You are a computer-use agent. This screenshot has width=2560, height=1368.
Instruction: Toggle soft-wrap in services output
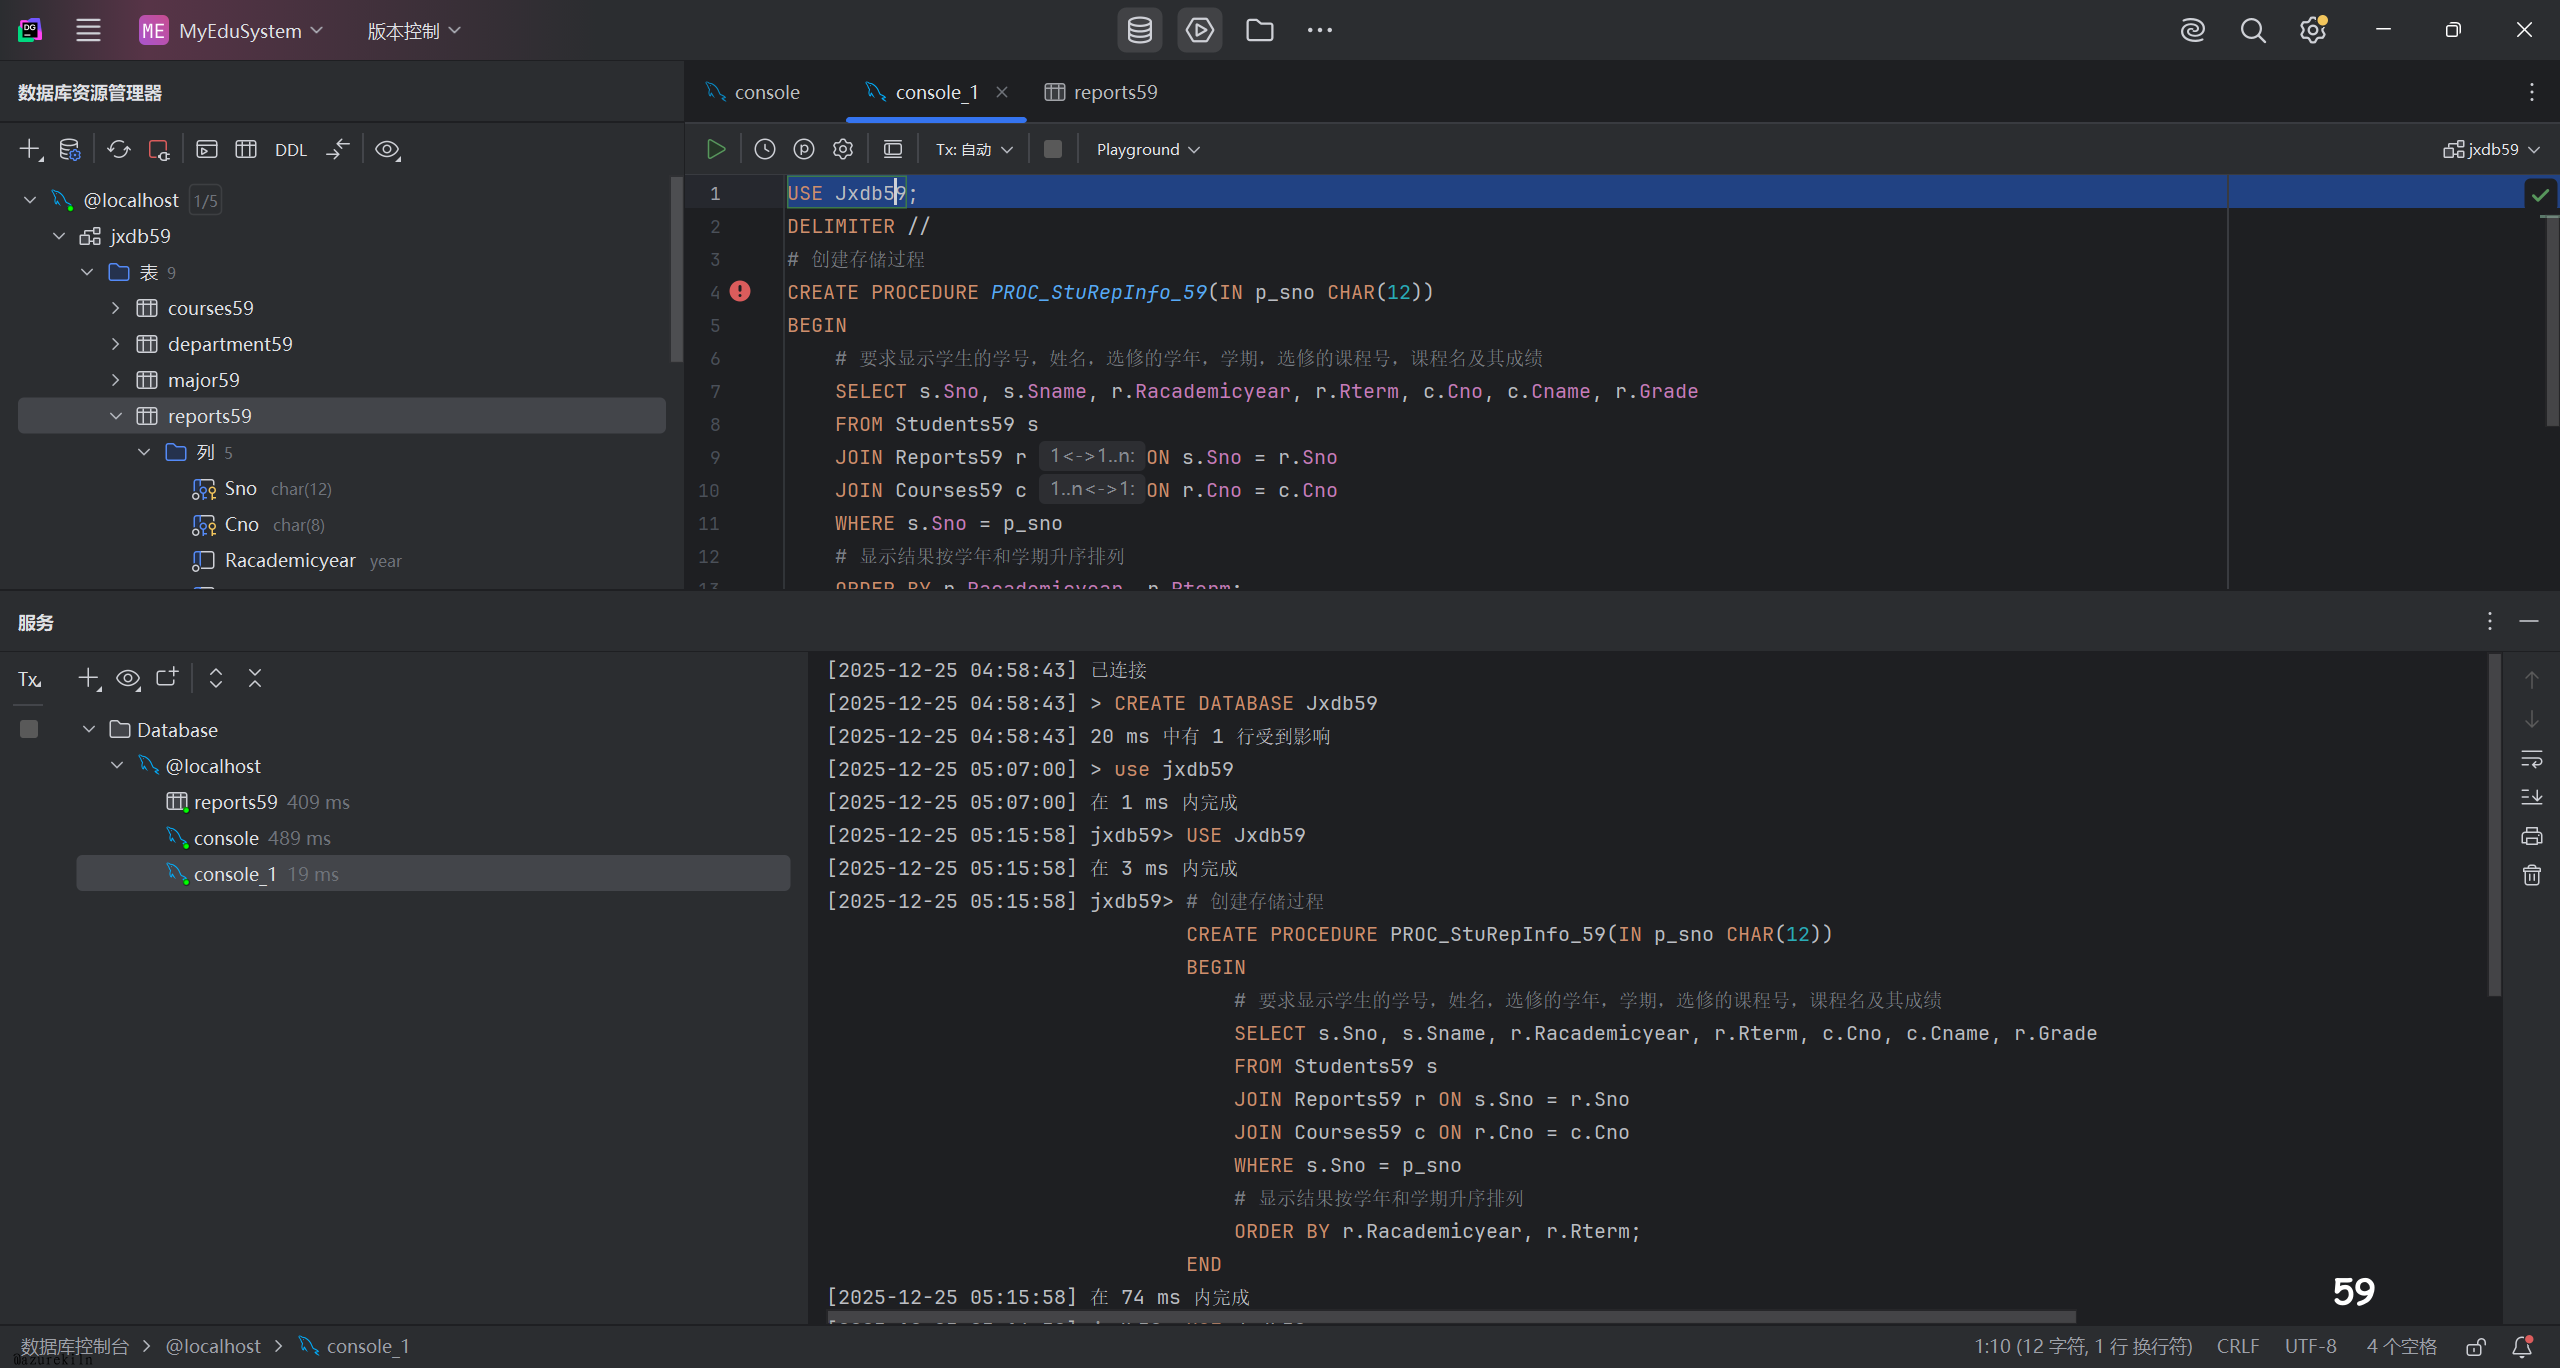coord(2531,759)
